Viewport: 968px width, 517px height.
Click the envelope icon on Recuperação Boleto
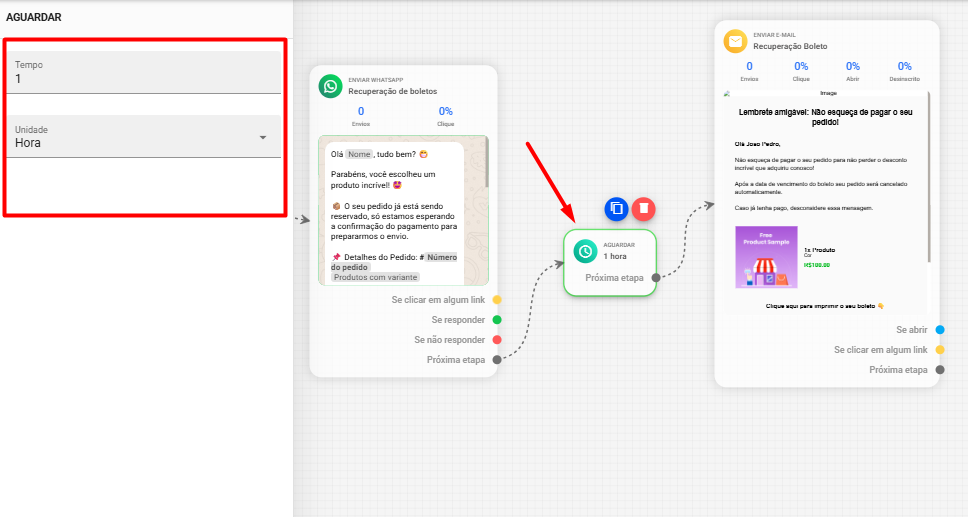click(736, 41)
